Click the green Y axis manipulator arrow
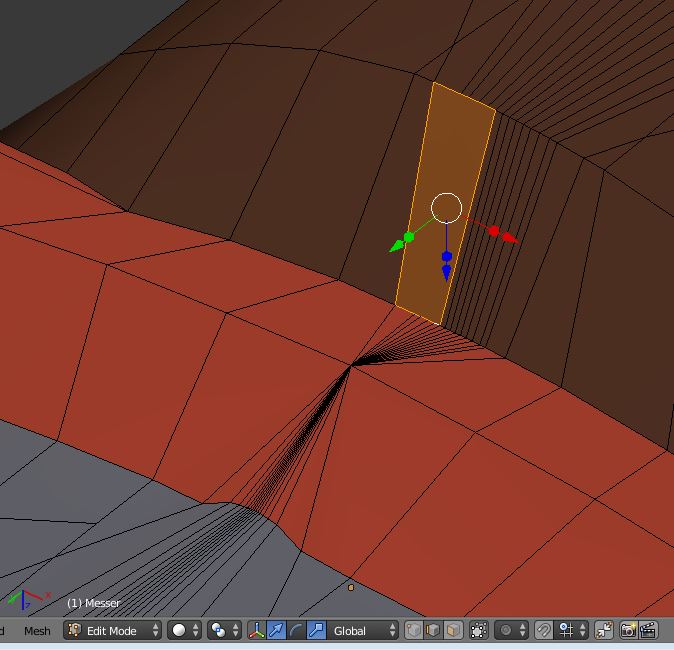This screenshot has width=674, height=650. coord(397,246)
